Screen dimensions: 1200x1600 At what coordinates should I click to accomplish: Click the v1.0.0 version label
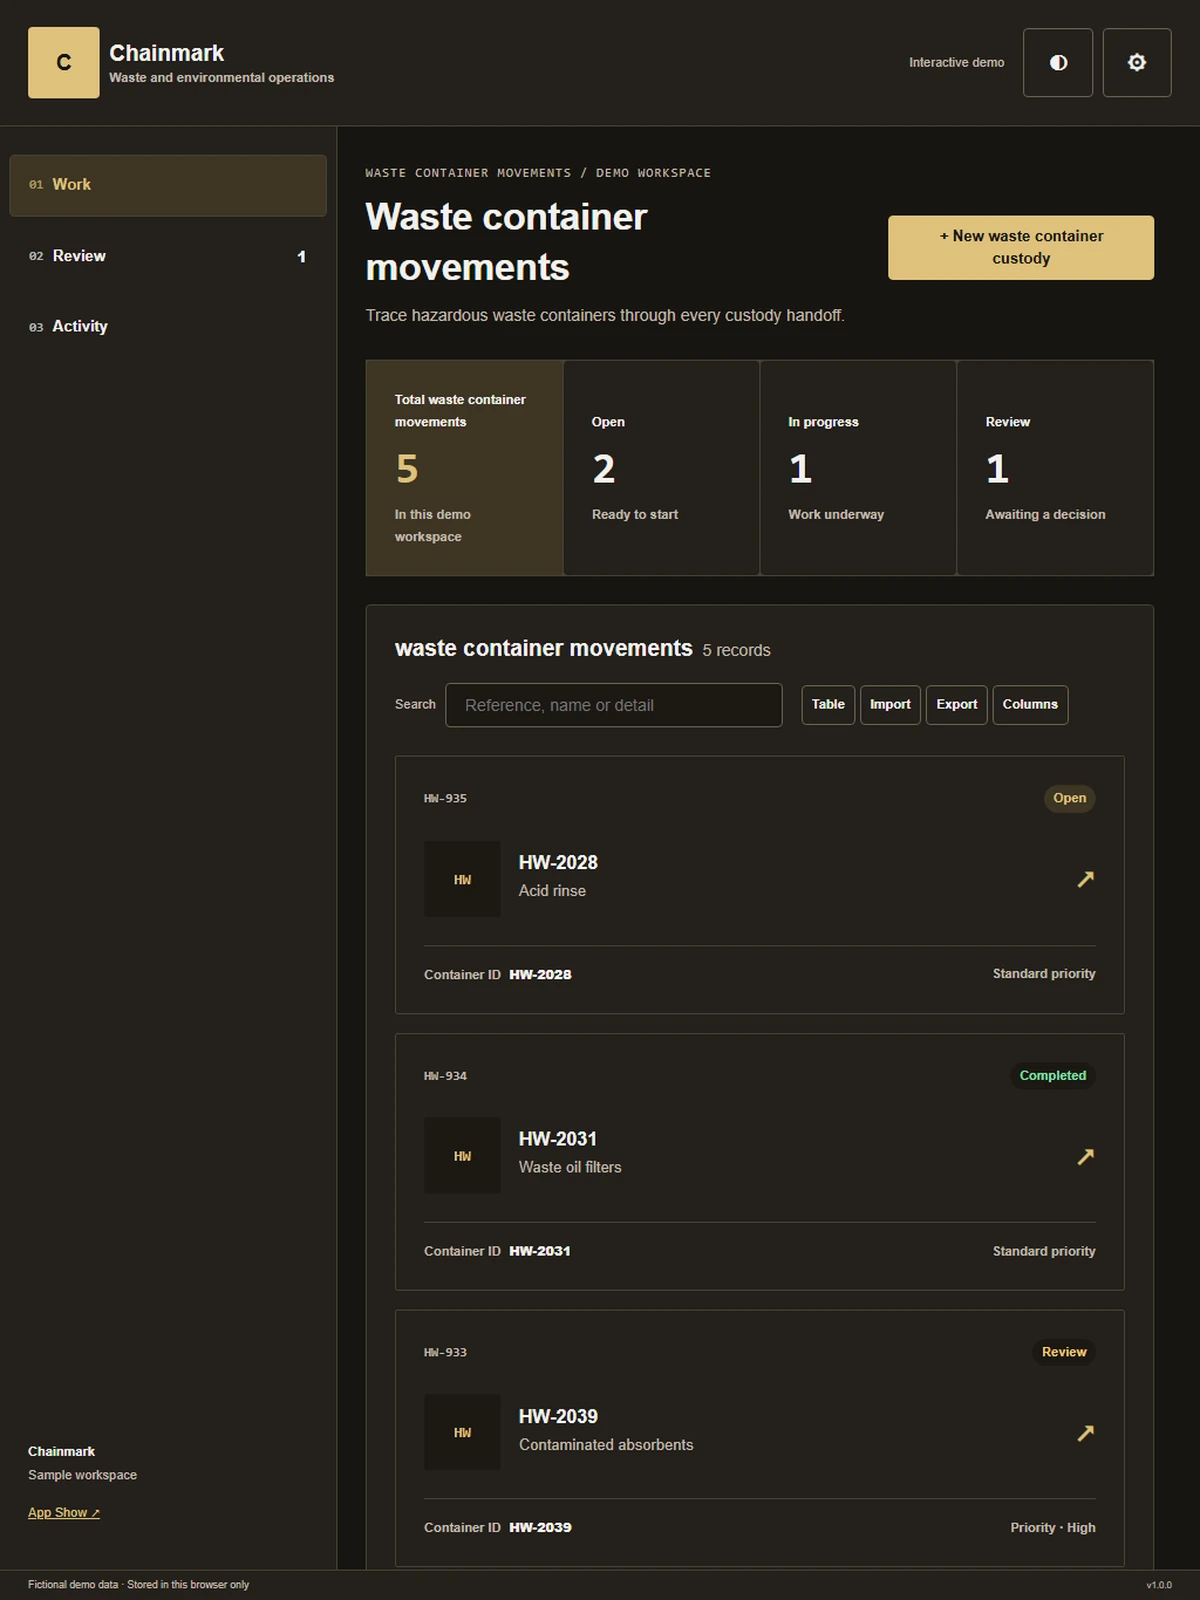coord(1159,1585)
